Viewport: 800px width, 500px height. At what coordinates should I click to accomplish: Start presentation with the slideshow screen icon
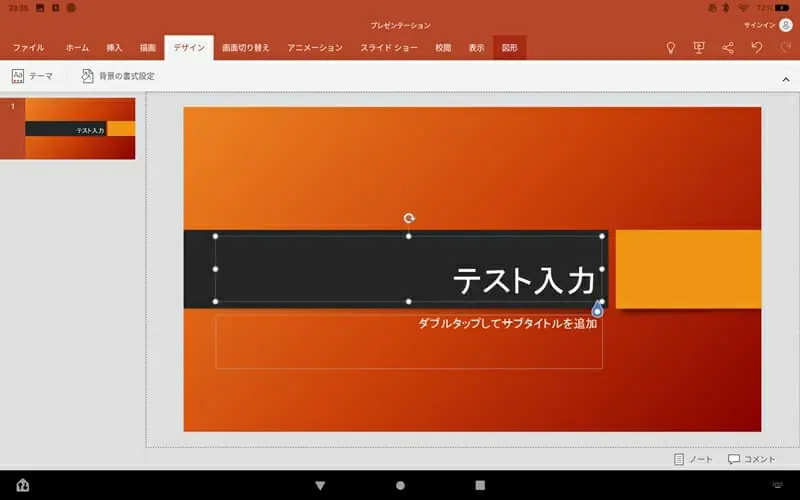tap(699, 47)
